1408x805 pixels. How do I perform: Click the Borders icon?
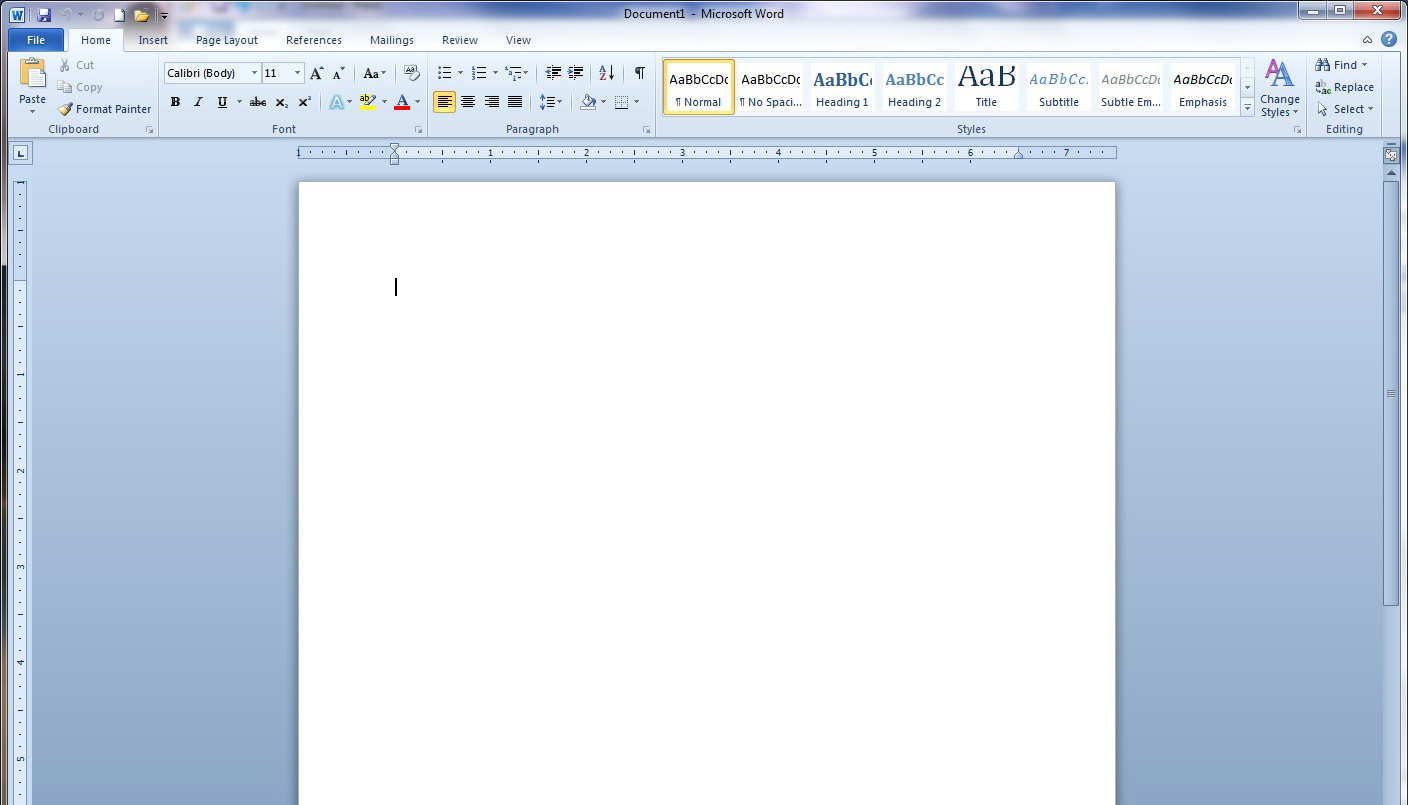(622, 102)
